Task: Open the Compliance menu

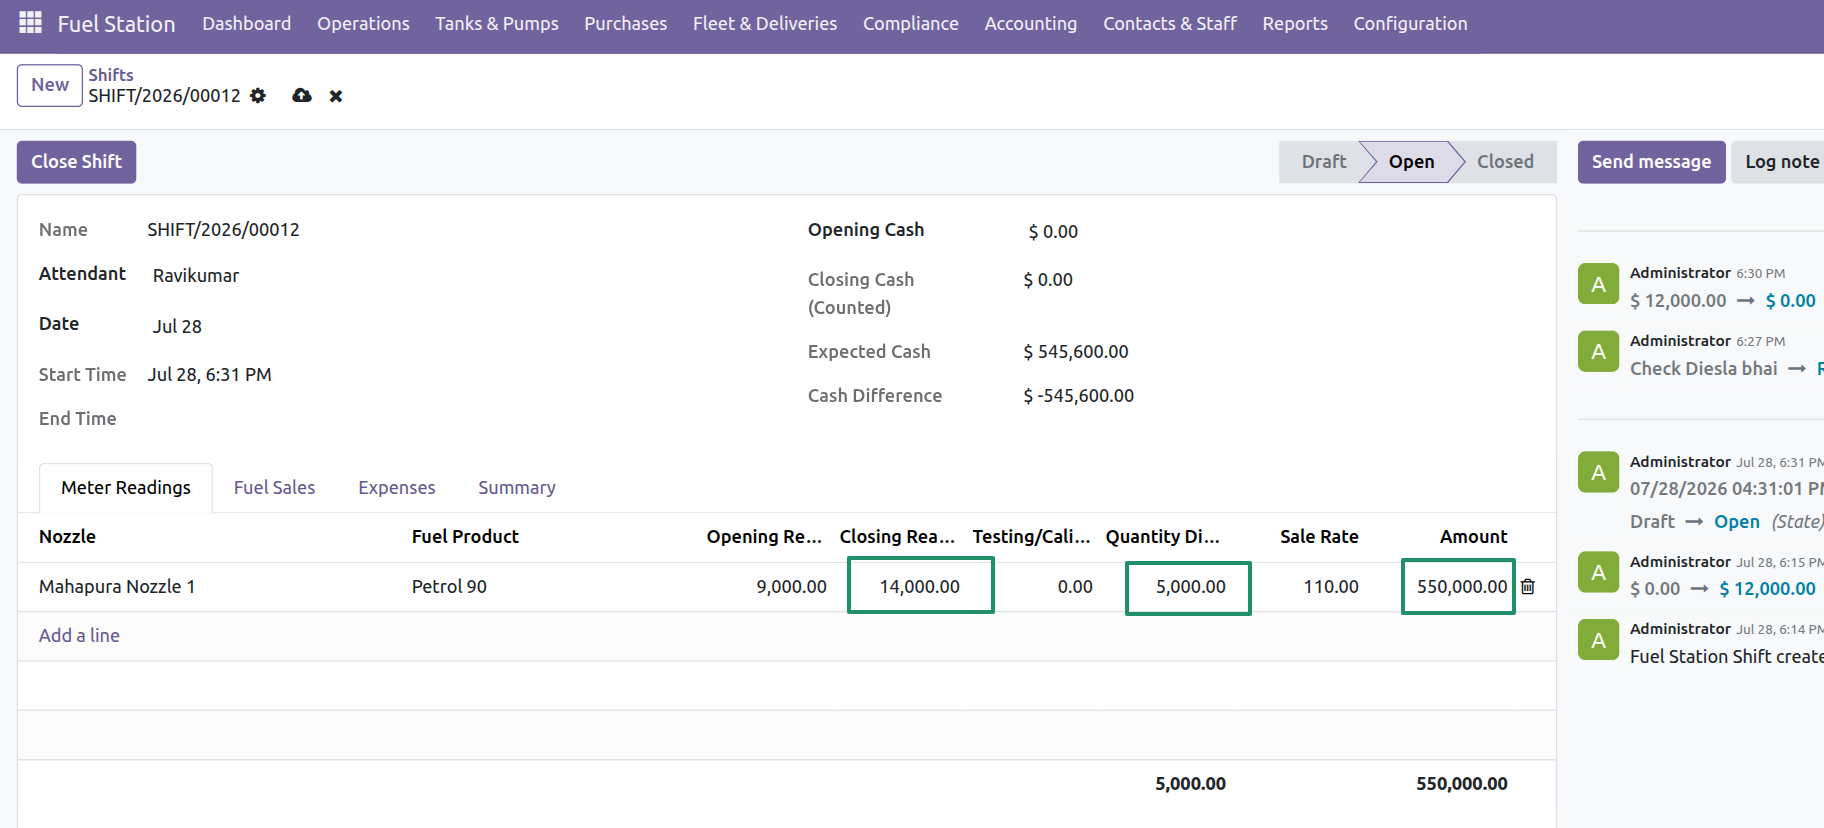Action: tap(911, 23)
